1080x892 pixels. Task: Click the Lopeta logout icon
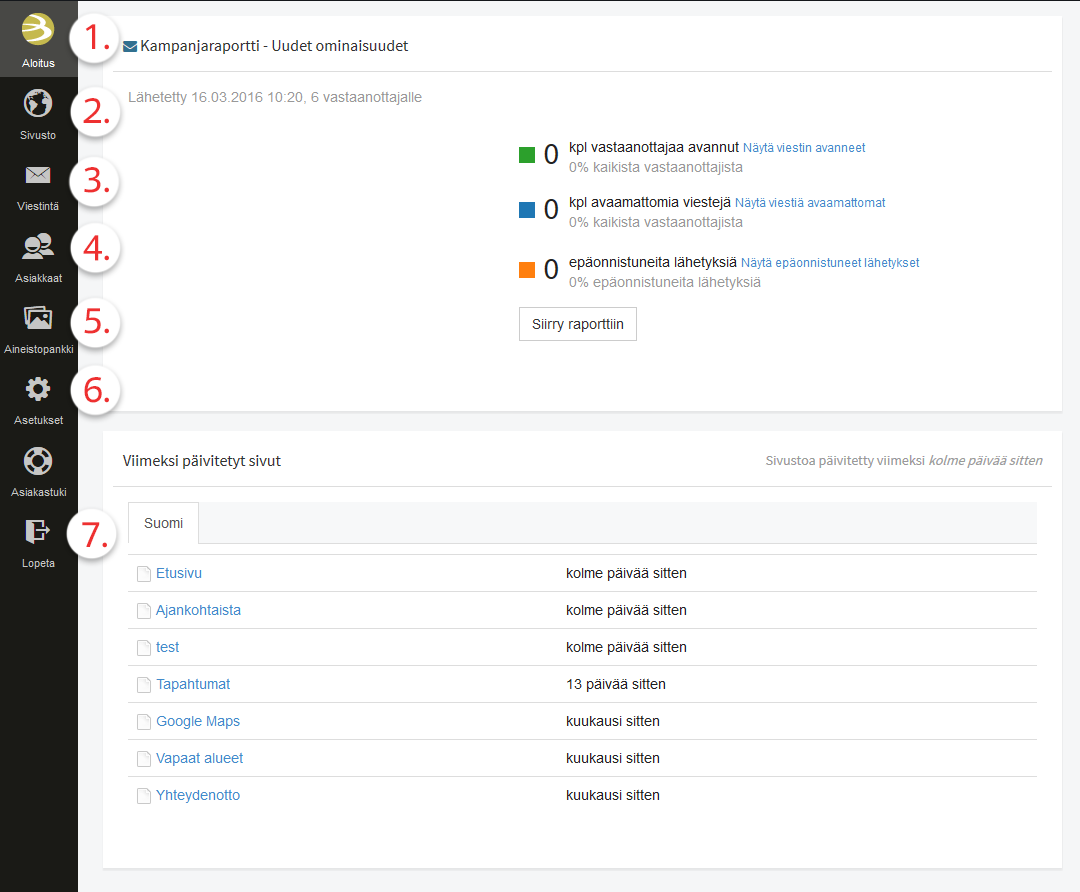(x=38, y=532)
